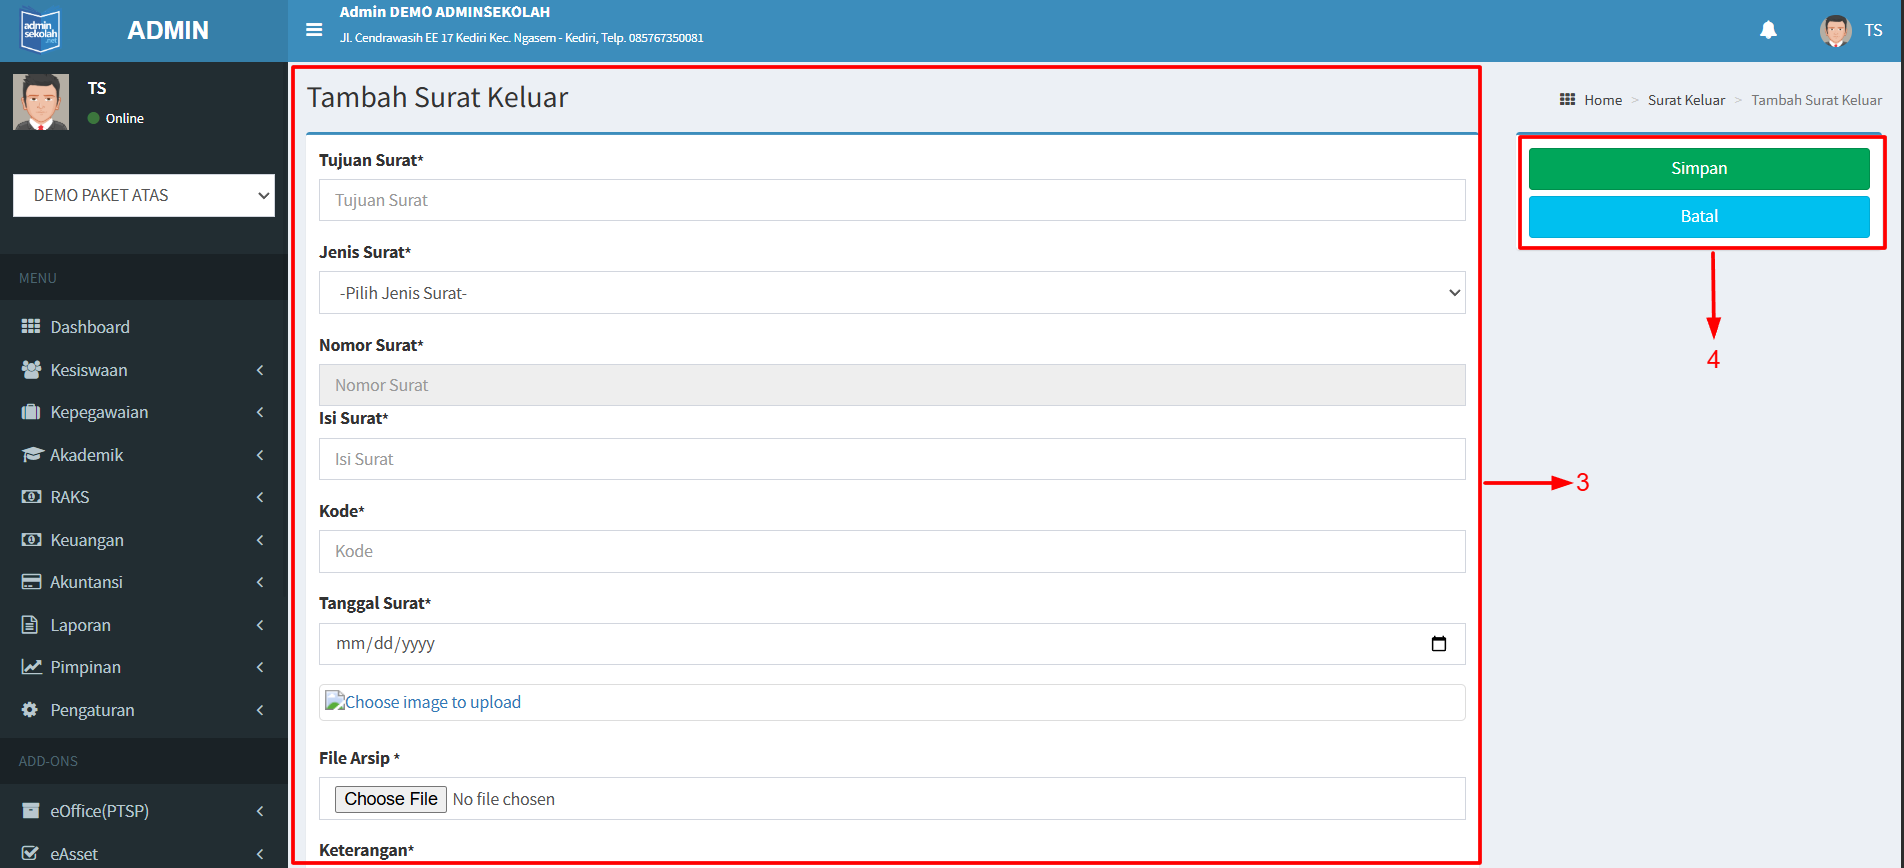Viewport: 1904px width, 868px height.
Task: Open the DEMO PAKET ATAS dropdown
Action: pos(144,196)
